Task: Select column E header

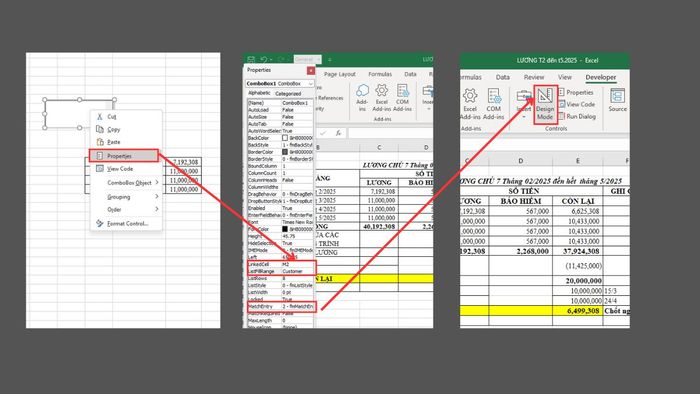Action: click(578, 161)
